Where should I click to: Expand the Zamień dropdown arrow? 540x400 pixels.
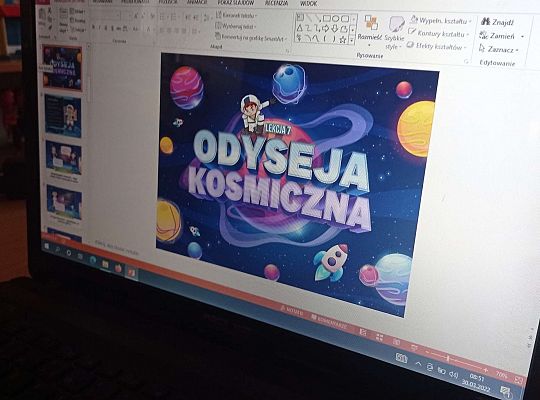click(522, 37)
